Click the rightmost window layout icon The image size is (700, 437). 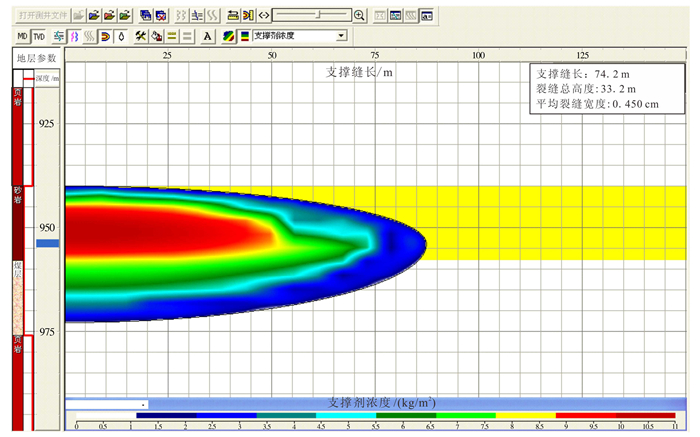pos(427,16)
